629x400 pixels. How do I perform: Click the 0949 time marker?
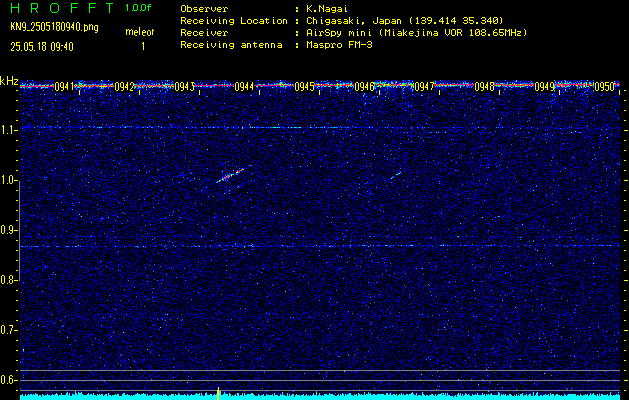pos(544,86)
